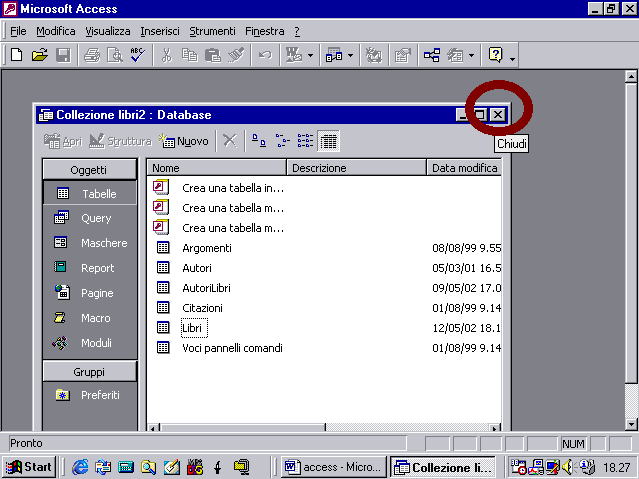Open the Properties toolbar icon
The height and width of the screenshot is (479, 639).
[403, 55]
